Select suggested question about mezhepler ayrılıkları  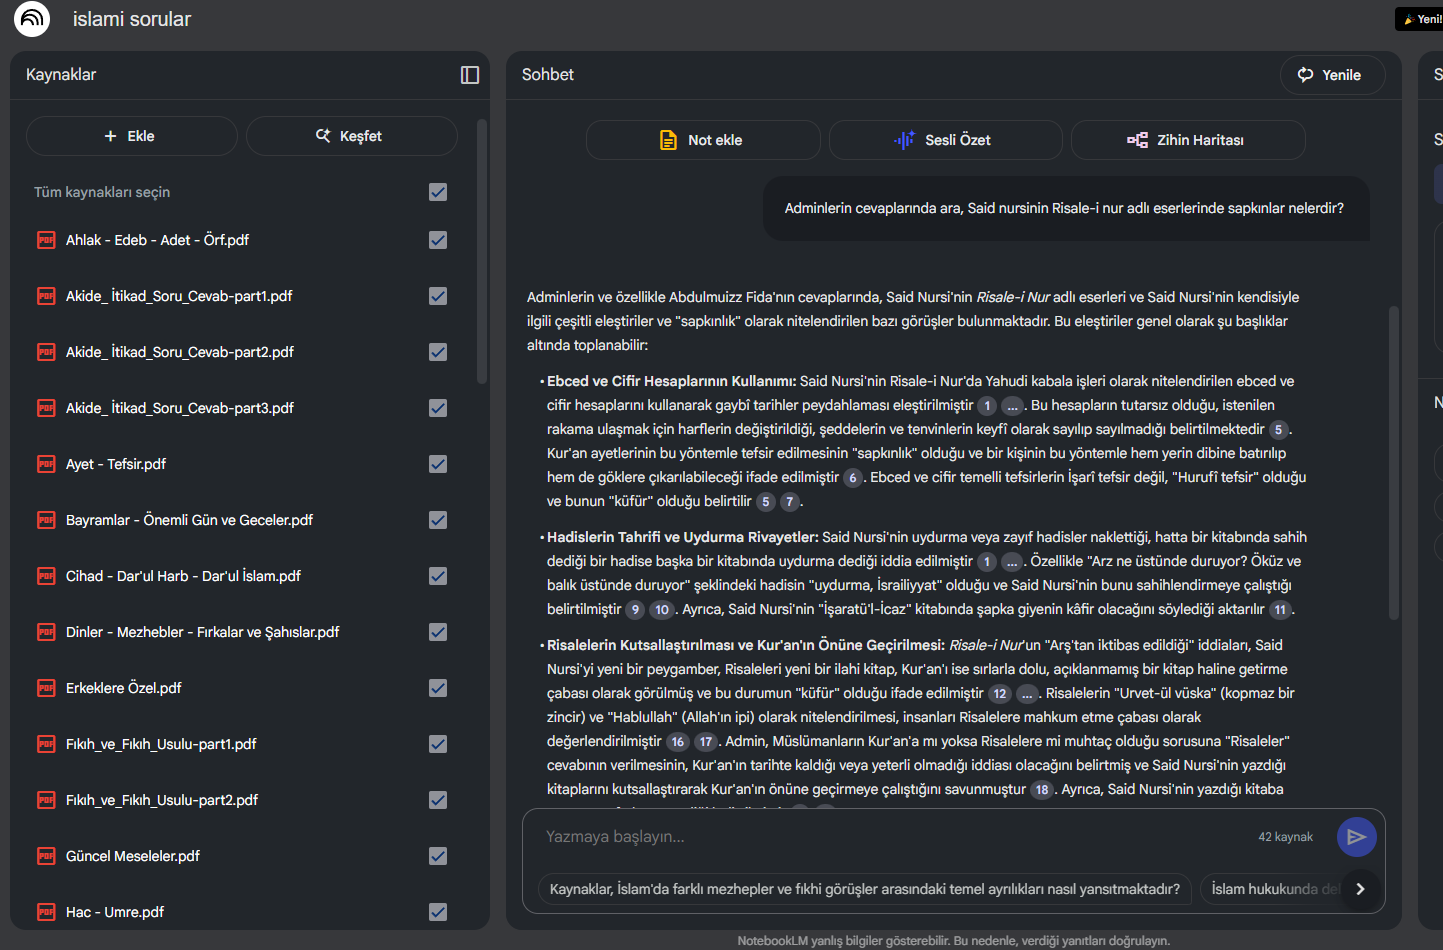click(865, 889)
